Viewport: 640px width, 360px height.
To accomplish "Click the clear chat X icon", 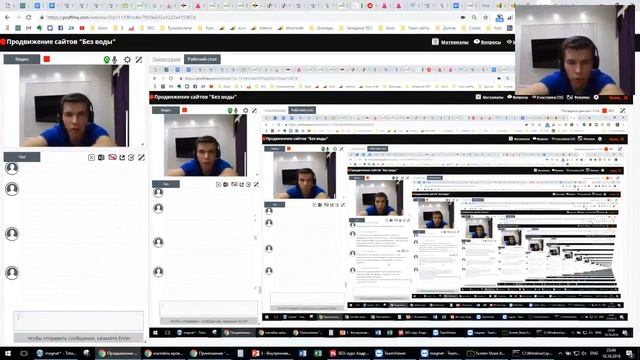I will point(91,158).
